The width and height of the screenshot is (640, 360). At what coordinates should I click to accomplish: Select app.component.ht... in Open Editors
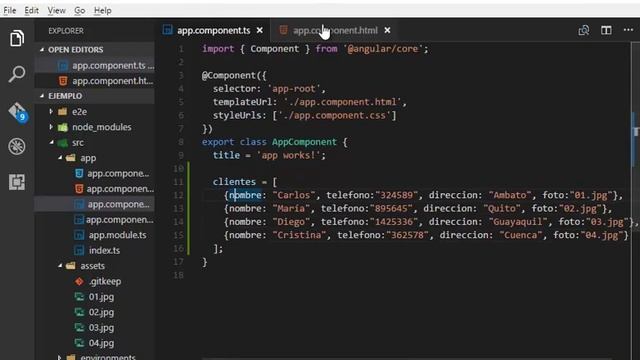pyautogui.click(x=94, y=81)
